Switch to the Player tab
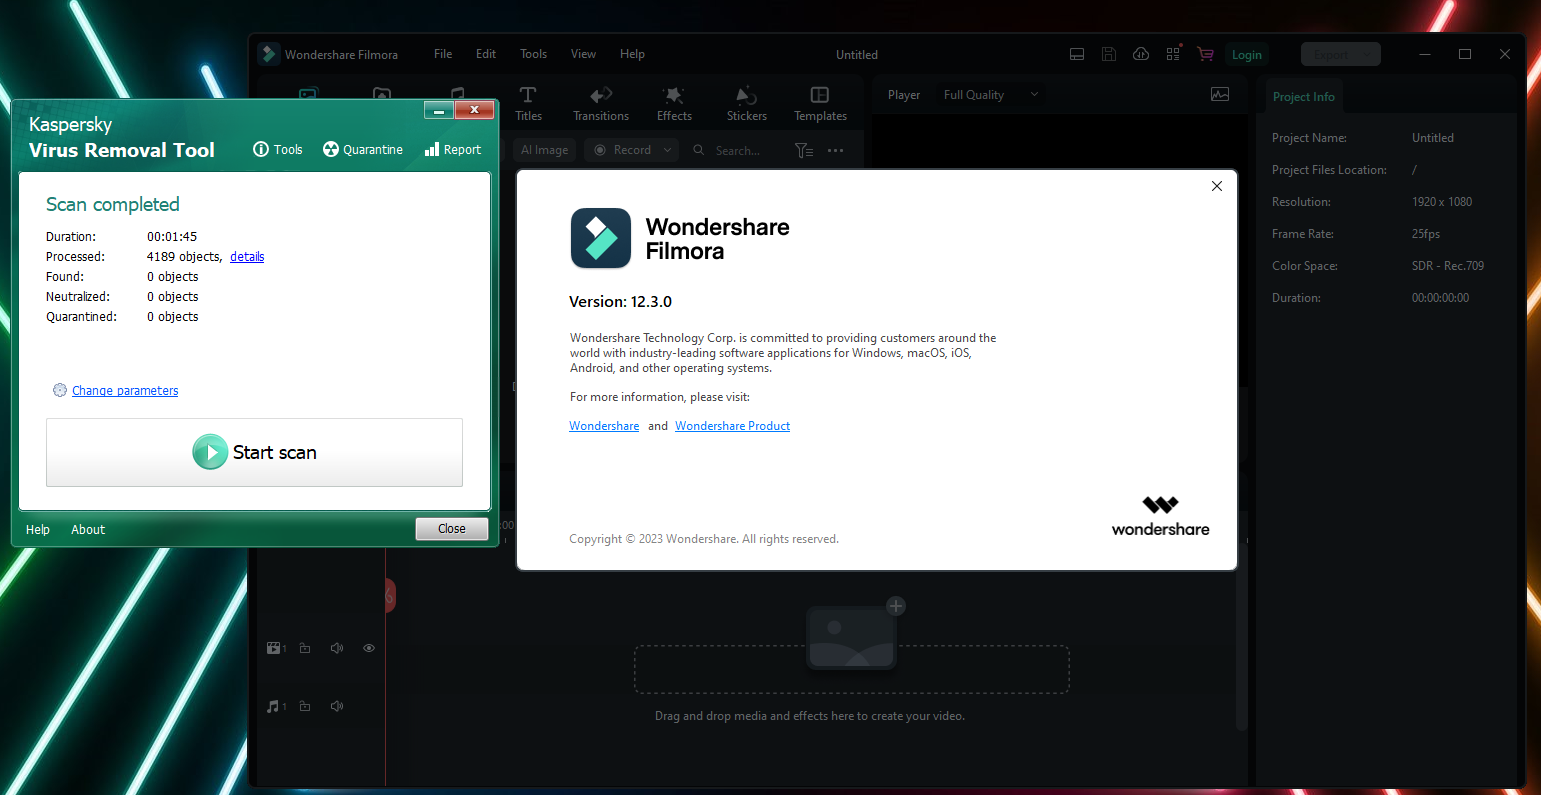Image resolution: width=1541 pixels, height=795 pixels. click(904, 95)
